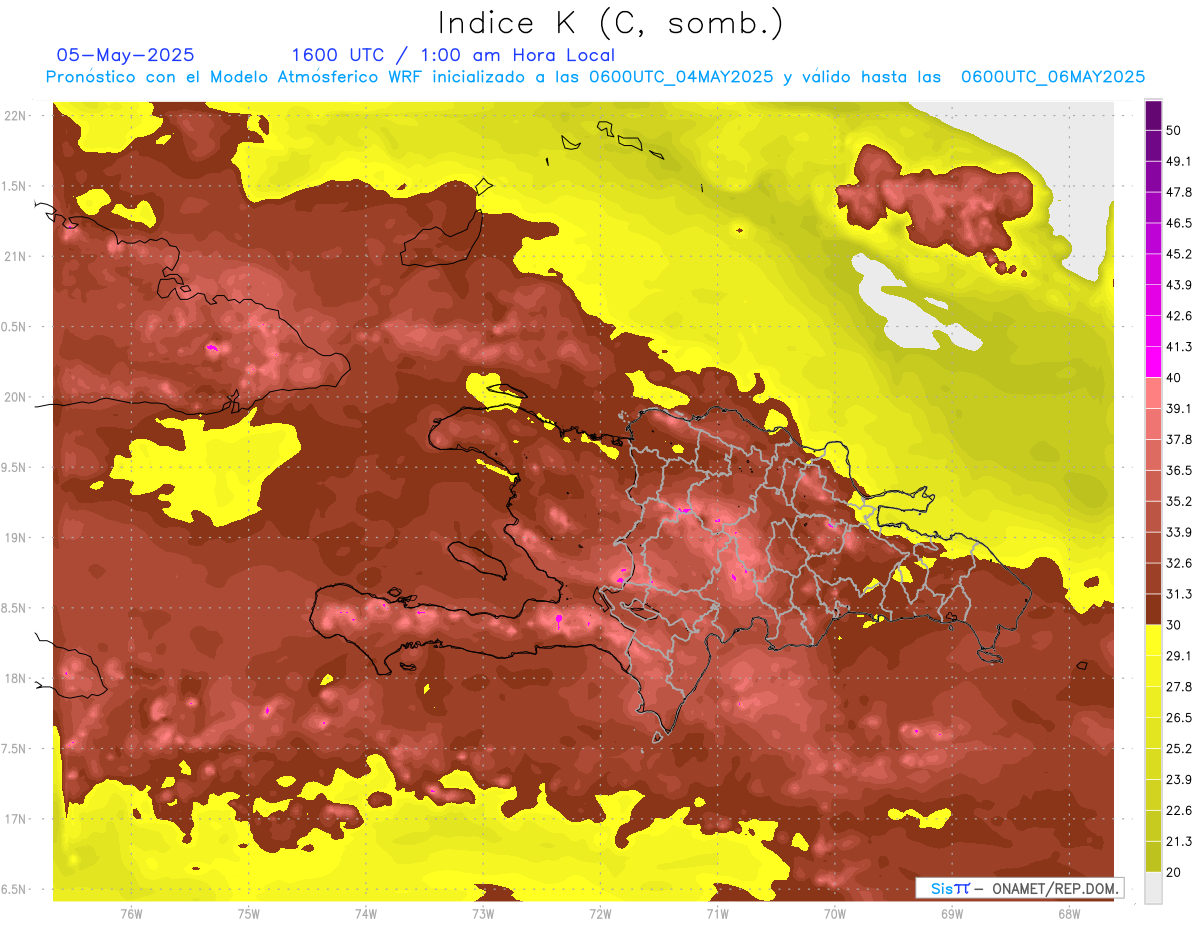
Task: Click the "39.1" color scale value
Action: (x=1179, y=408)
